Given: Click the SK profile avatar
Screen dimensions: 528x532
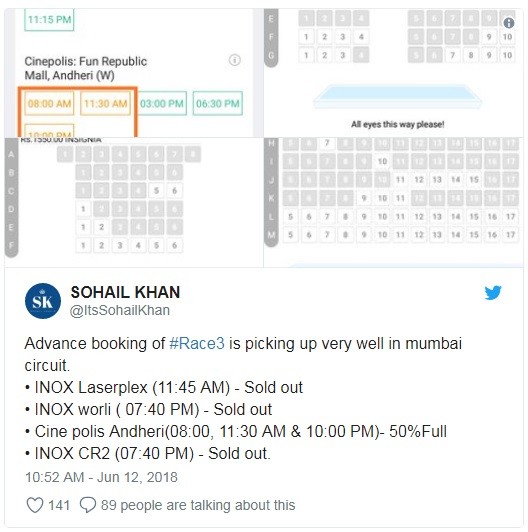Looking at the screenshot, I should 43,301.
